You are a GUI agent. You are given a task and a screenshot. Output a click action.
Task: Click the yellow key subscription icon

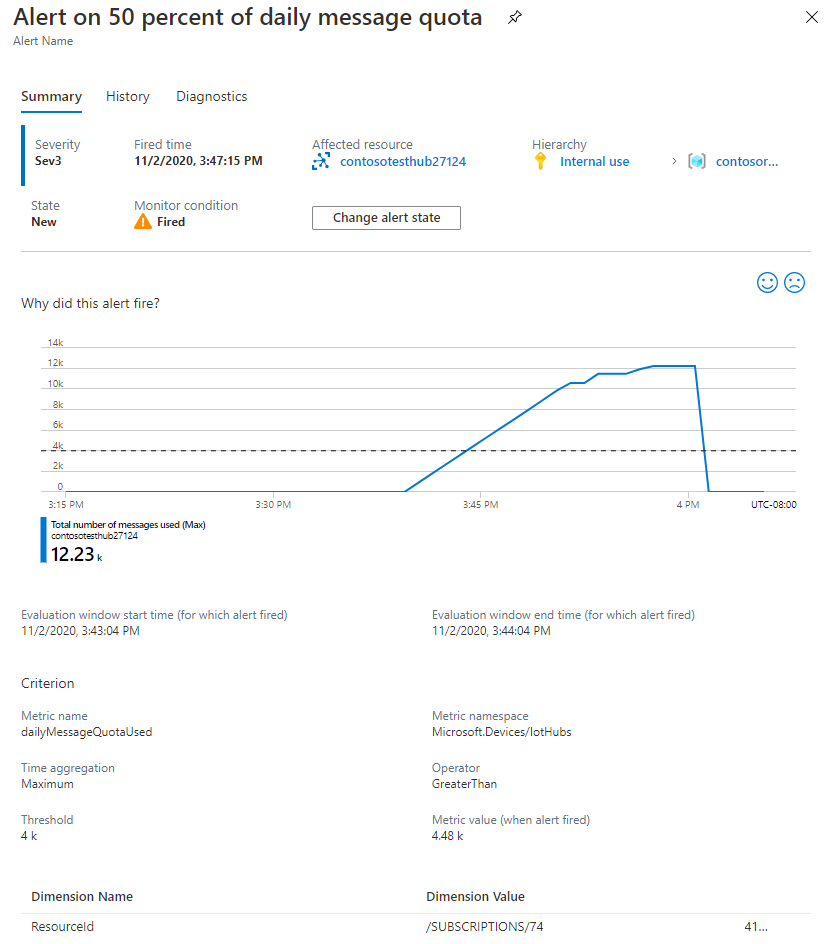(x=541, y=162)
